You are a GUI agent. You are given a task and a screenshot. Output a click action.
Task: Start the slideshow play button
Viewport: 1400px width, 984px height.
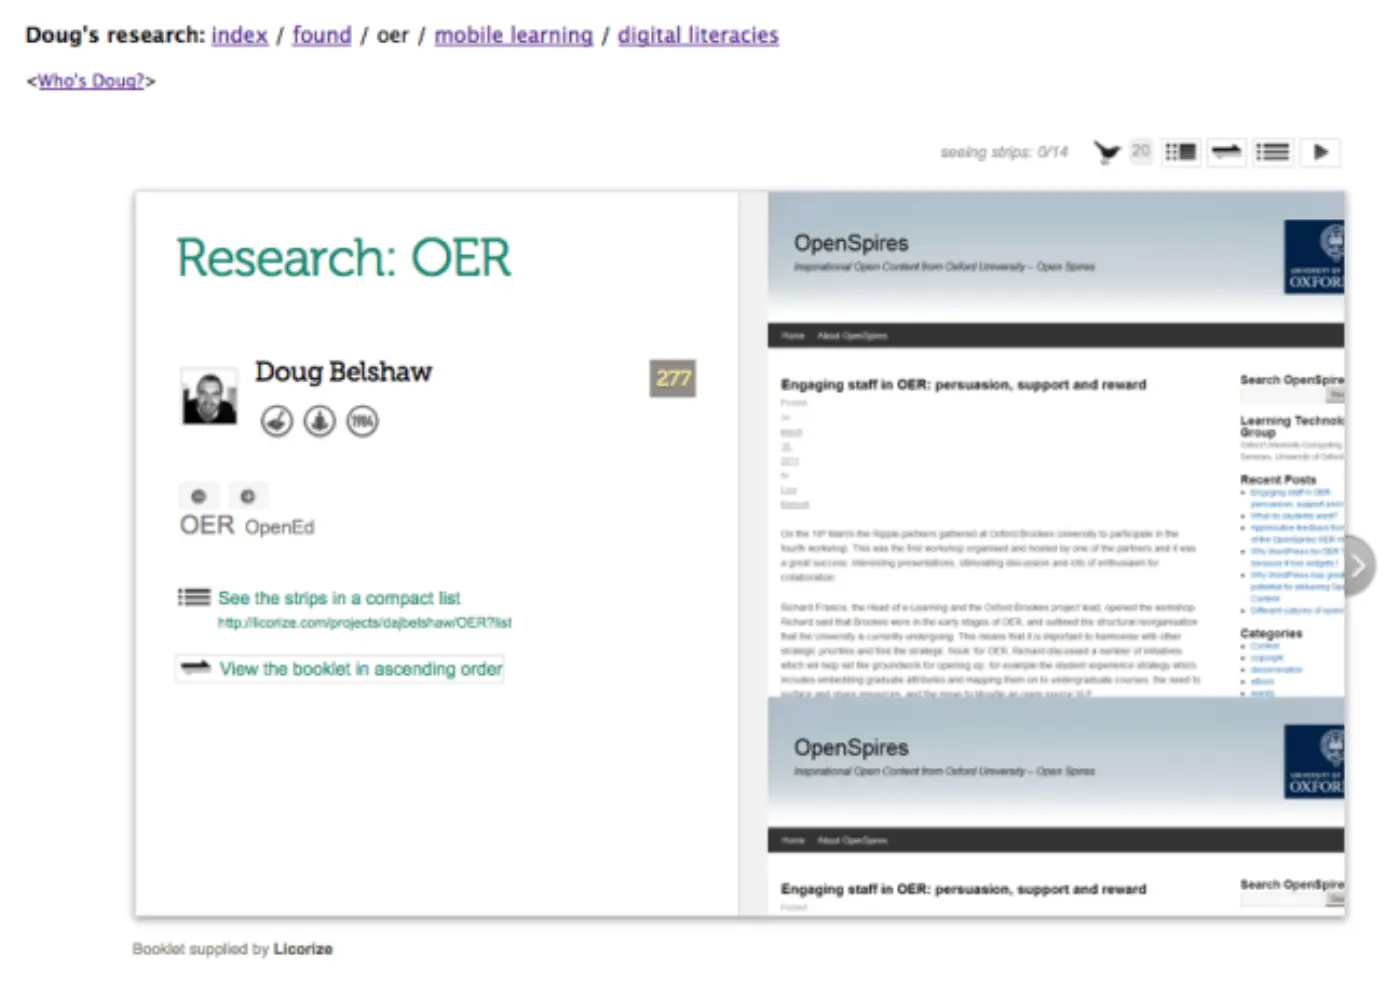tap(1320, 152)
